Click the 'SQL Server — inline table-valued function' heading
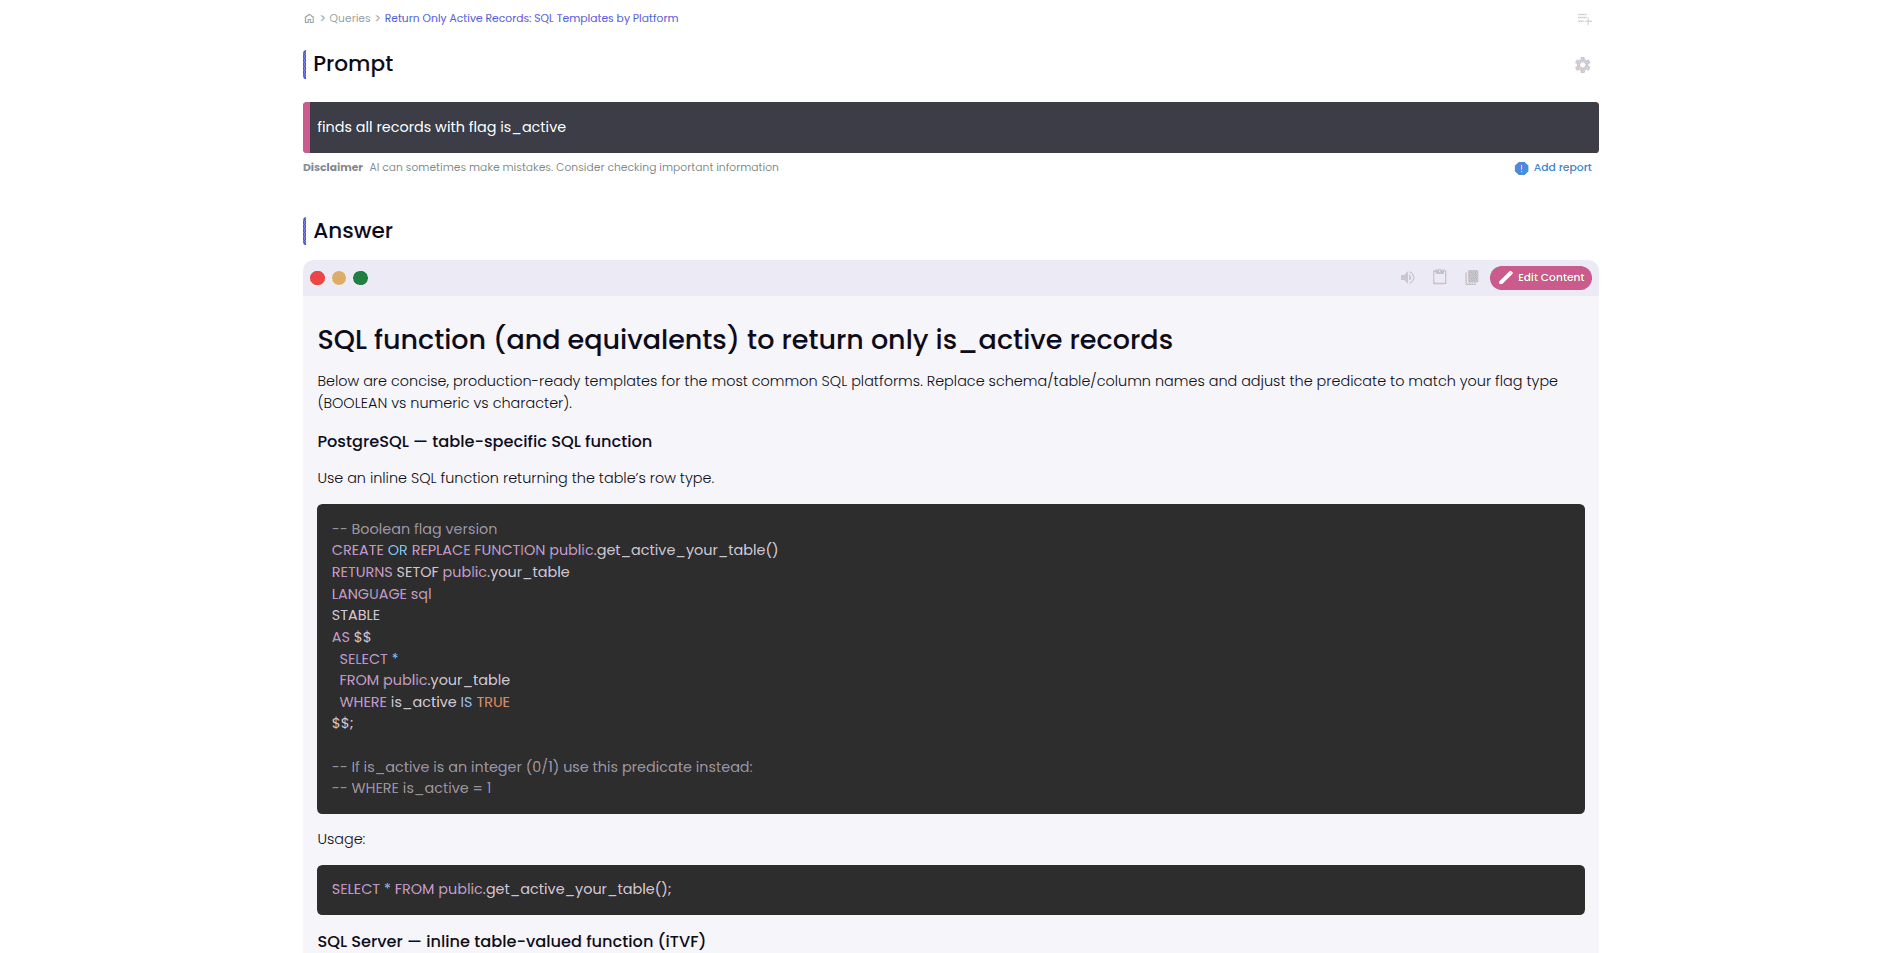Screen dimensions: 1904x953 click(x=511, y=941)
